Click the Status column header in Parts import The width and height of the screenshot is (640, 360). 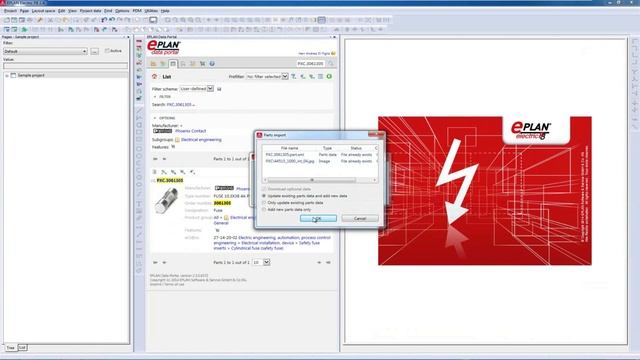coord(356,148)
